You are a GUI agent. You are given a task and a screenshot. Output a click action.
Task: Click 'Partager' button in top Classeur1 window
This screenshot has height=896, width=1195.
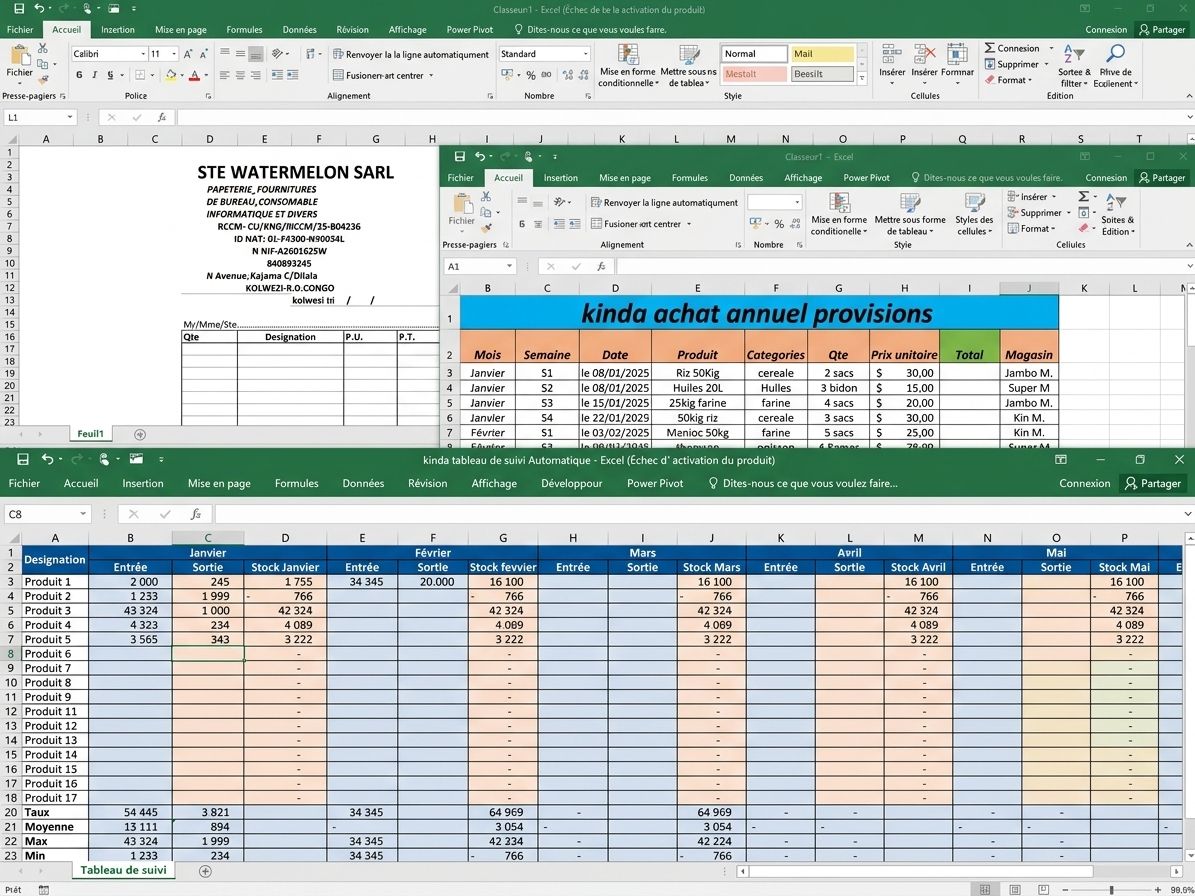pos(1163,30)
